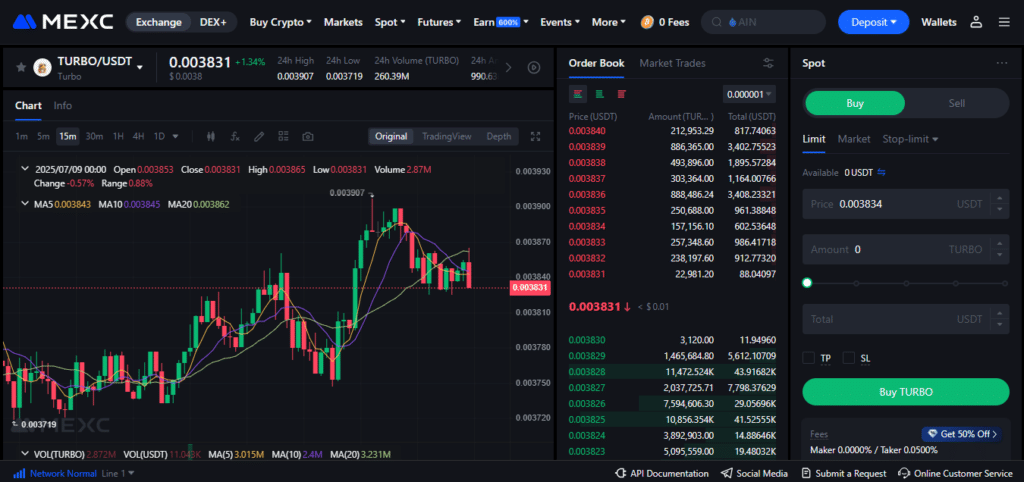The width and height of the screenshot is (1024, 482).
Task: Click the MEXC logo in the header
Action: click(63, 22)
